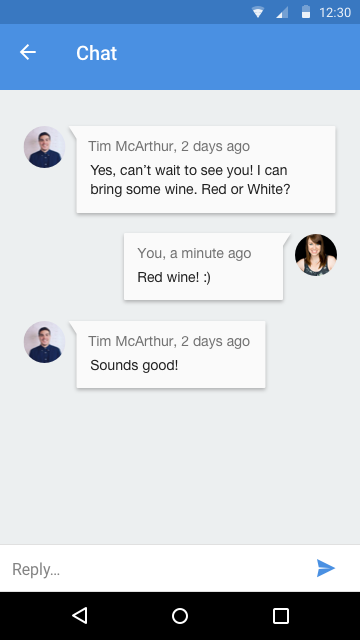Tap the battery status icon
The width and height of the screenshot is (360, 640).
pos(306,12)
